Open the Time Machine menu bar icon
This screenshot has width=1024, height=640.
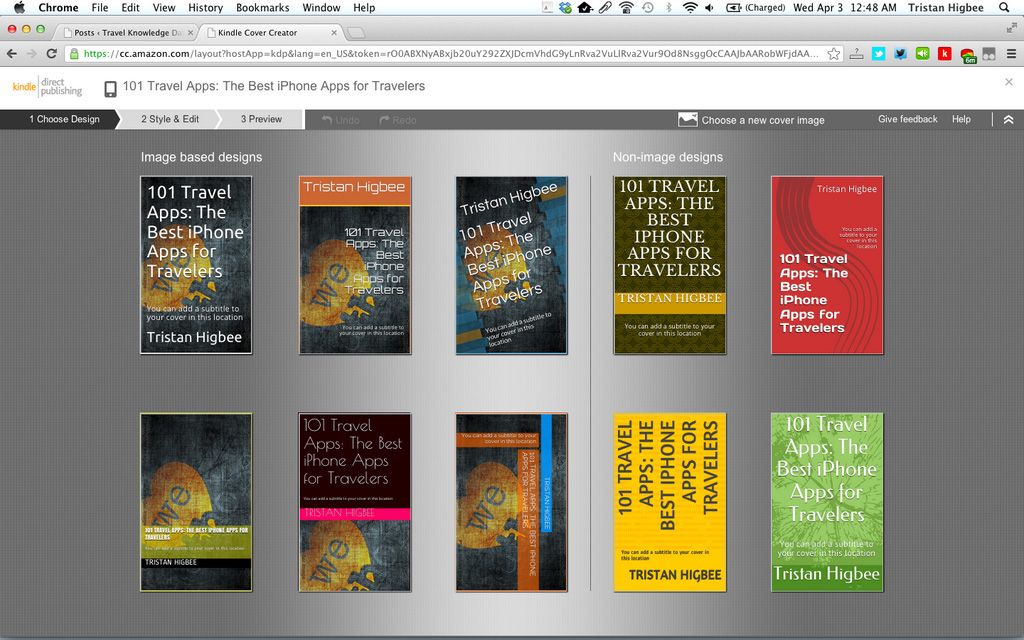pyautogui.click(x=647, y=8)
